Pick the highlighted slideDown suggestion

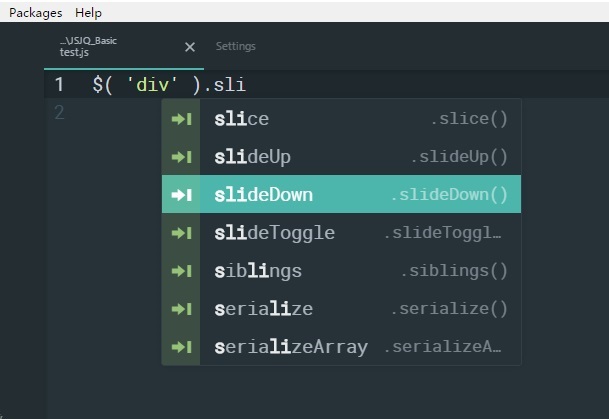[x=341, y=194]
